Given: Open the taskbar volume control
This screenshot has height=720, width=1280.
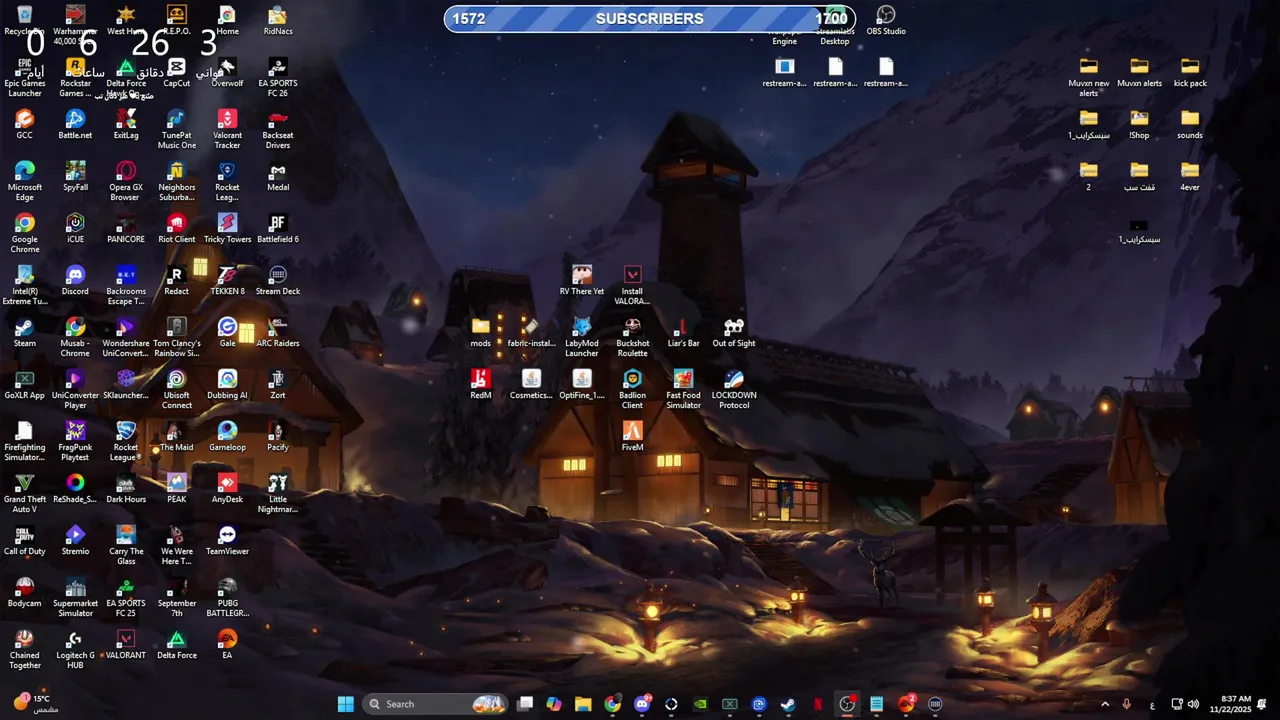Looking at the screenshot, I should [x=1193, y=704].
